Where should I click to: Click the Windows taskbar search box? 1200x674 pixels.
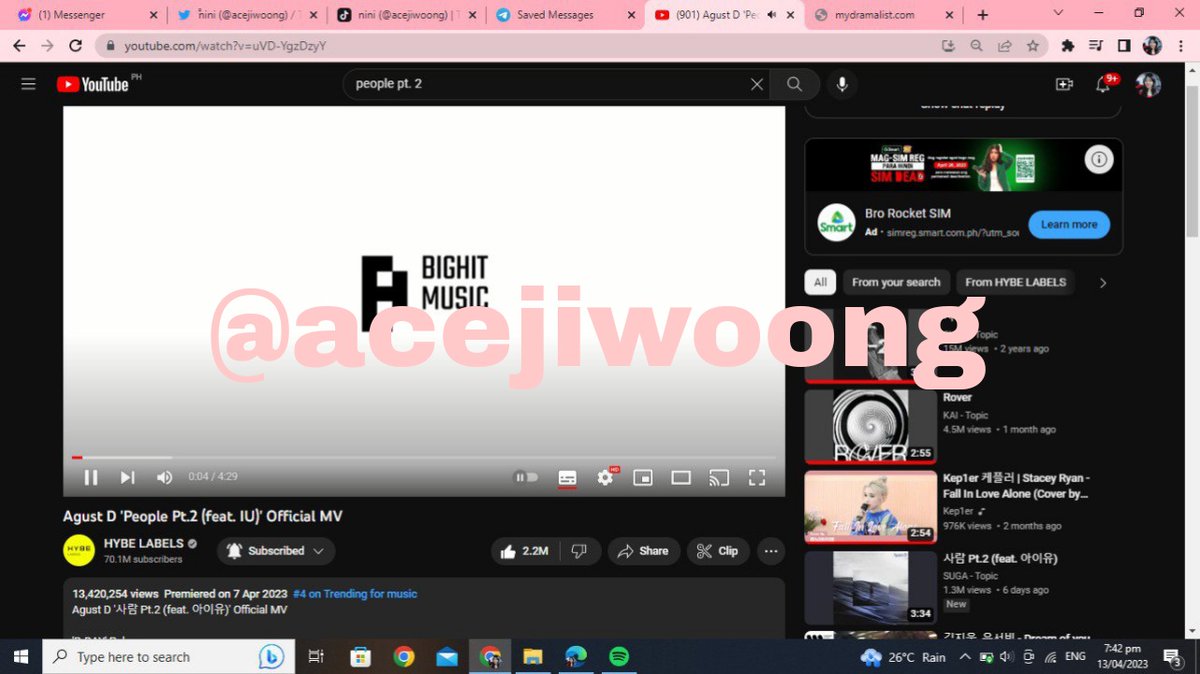point(168,657)
